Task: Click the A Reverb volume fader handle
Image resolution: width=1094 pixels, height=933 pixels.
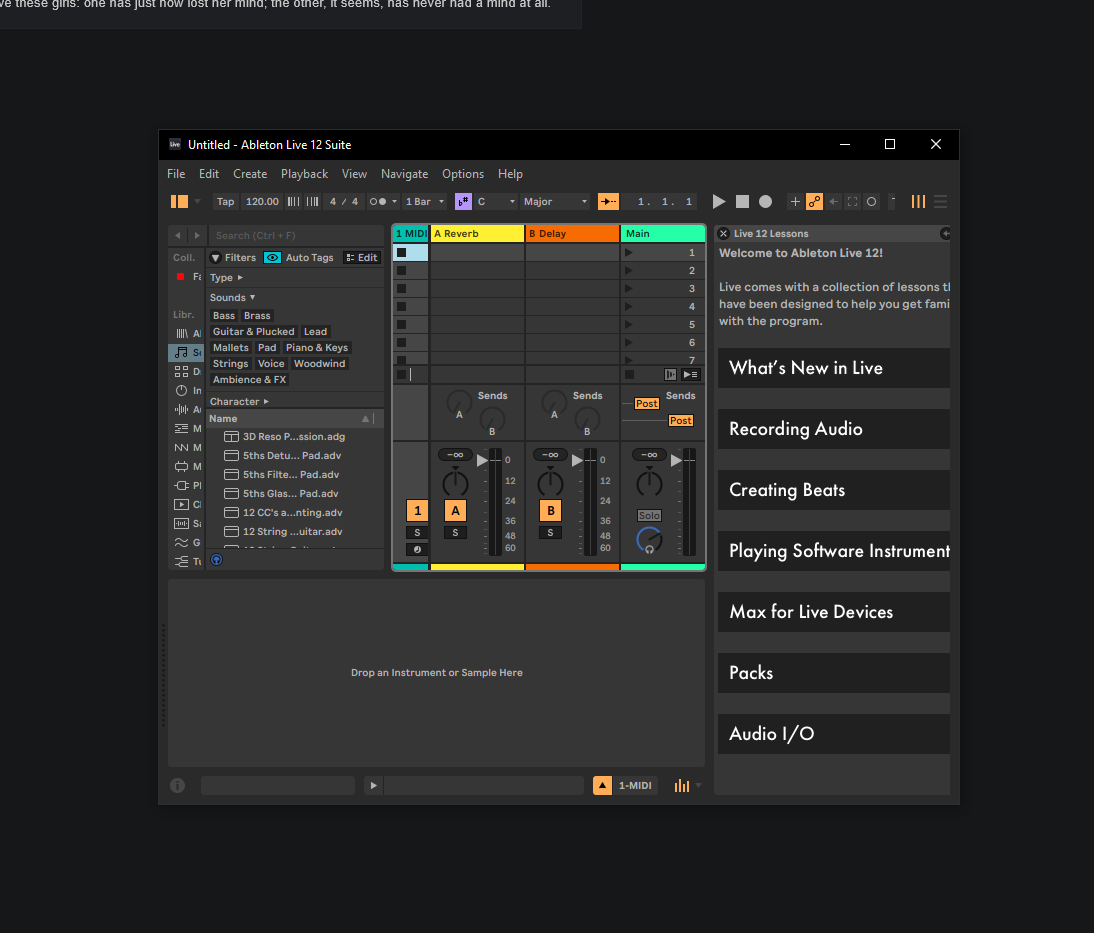Action: (x=482, y=461)
